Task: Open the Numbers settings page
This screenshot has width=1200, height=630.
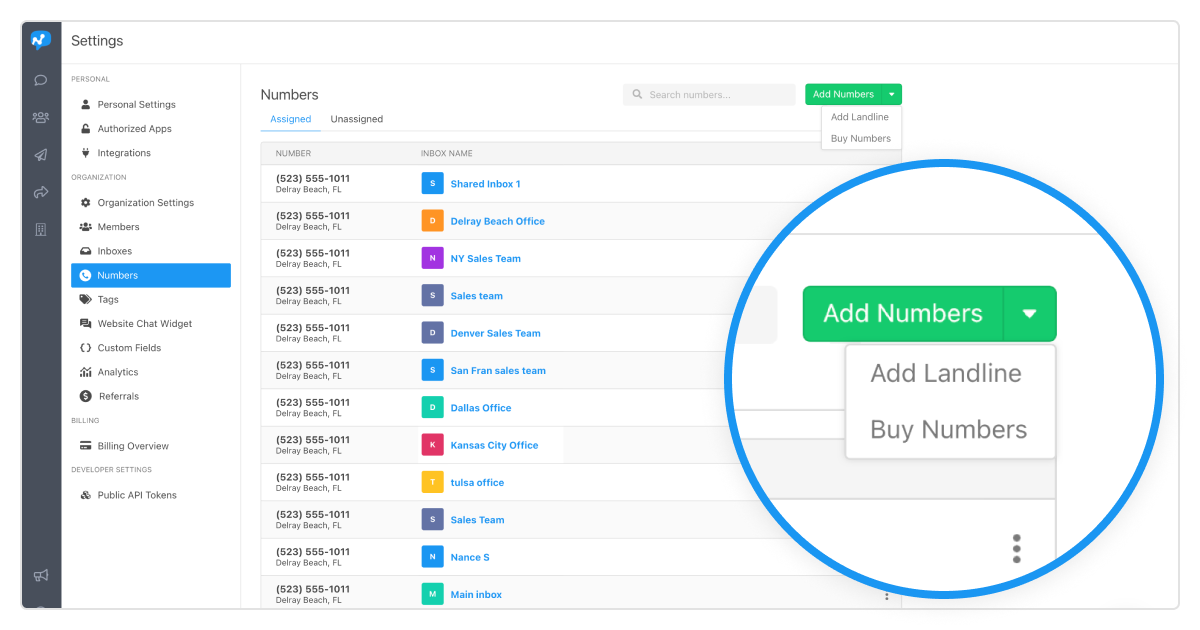Action: (151, 275)
